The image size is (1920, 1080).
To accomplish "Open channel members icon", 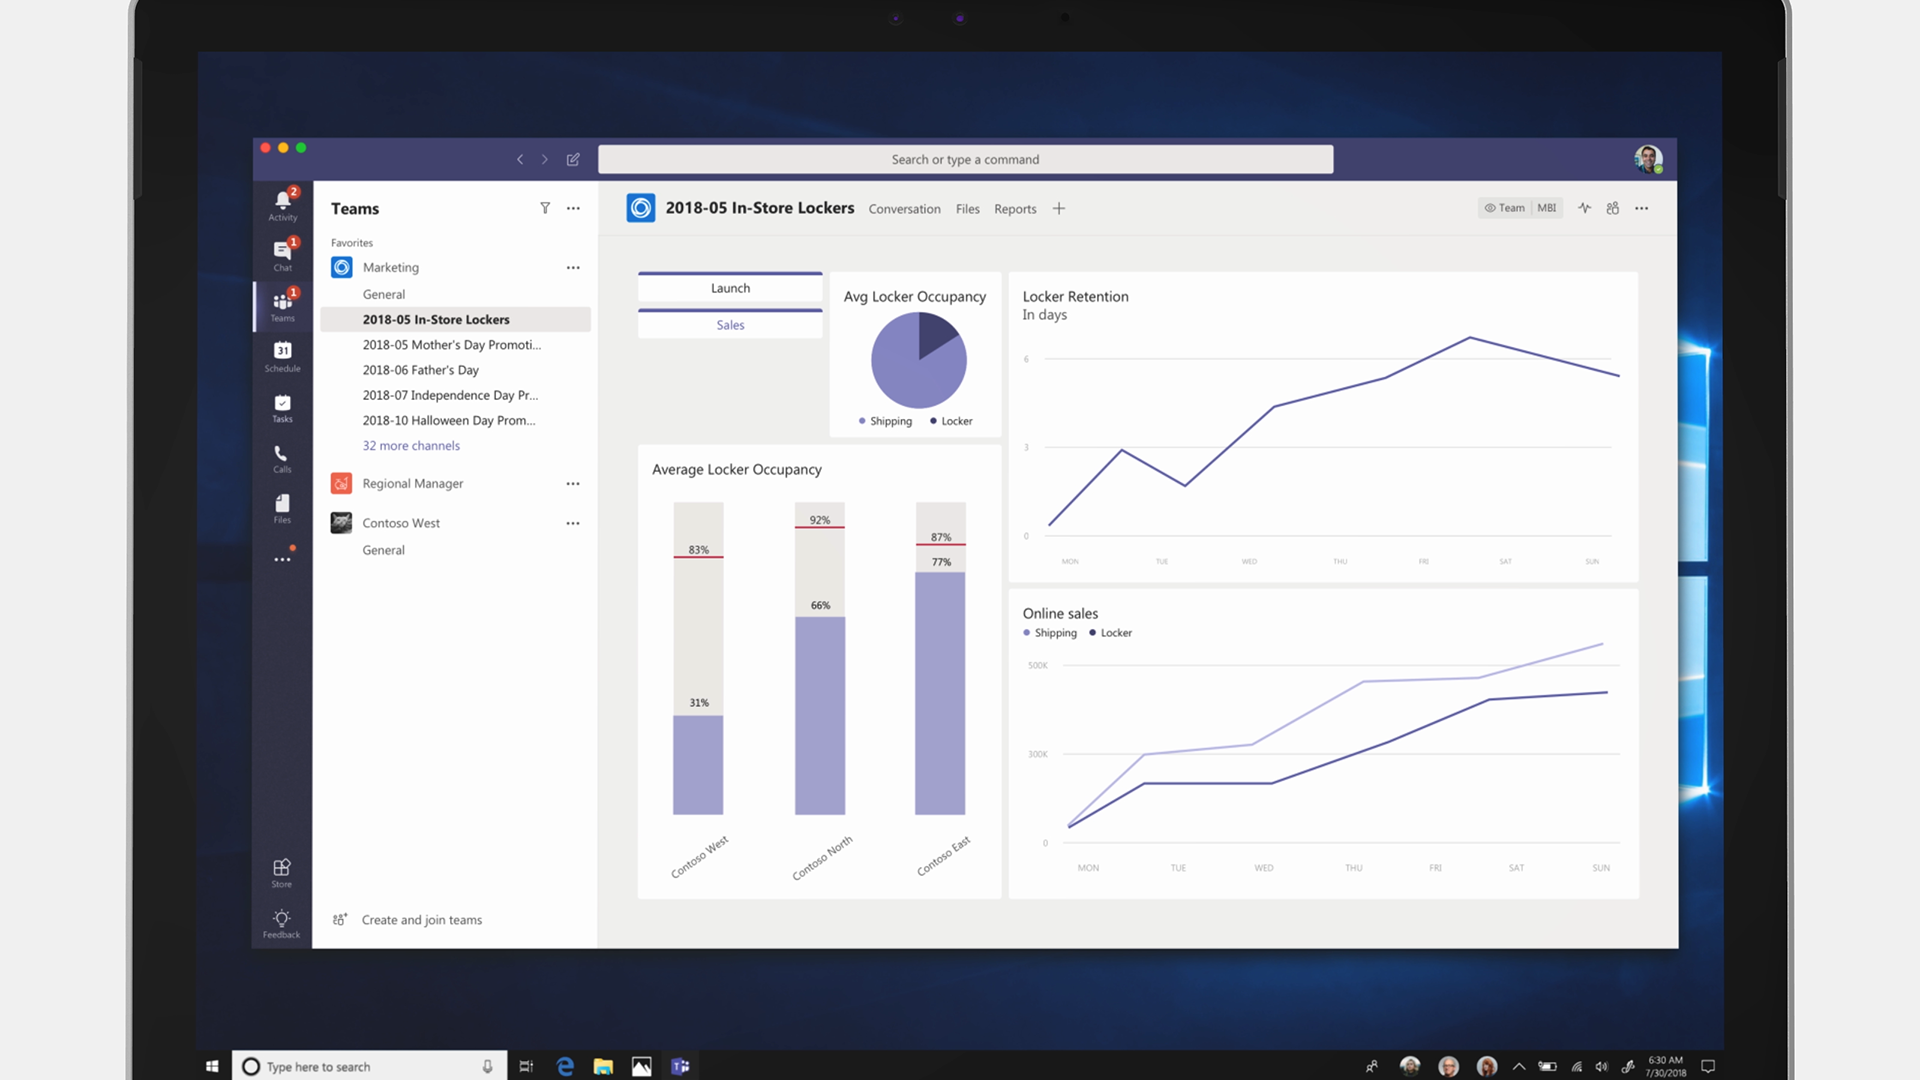I will click(1613, 208).
